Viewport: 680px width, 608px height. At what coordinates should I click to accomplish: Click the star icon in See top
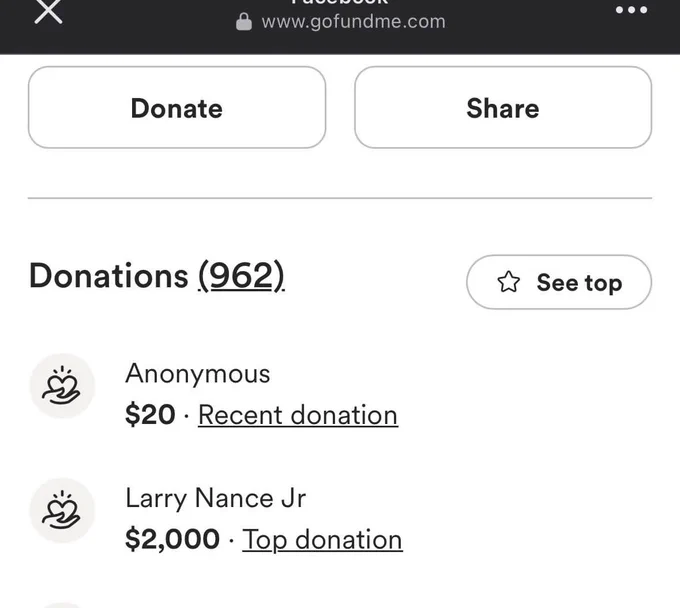(x=508, y=282)
